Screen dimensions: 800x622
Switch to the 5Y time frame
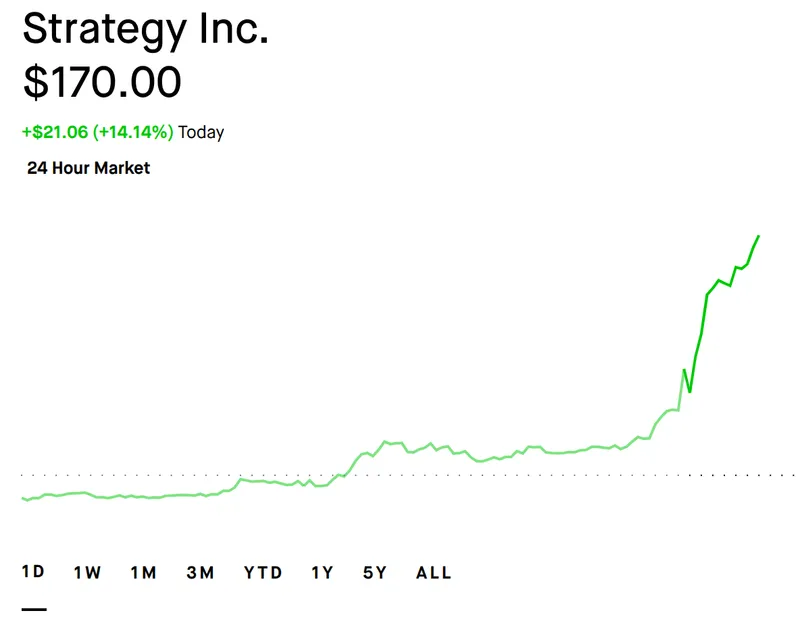[376, 572]
